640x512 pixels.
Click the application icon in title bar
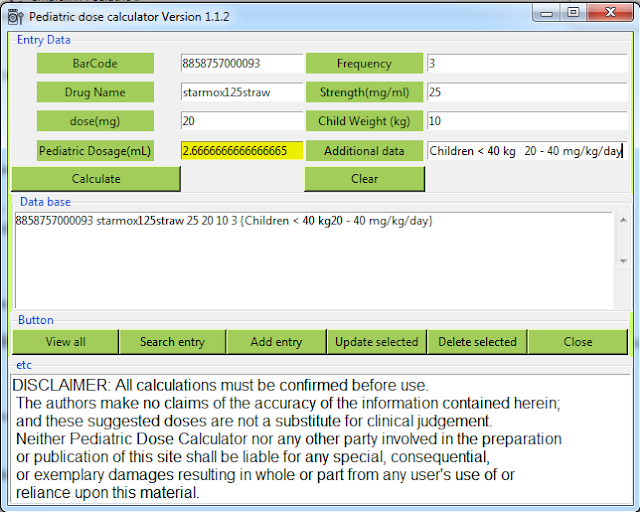tap(16, 17)
